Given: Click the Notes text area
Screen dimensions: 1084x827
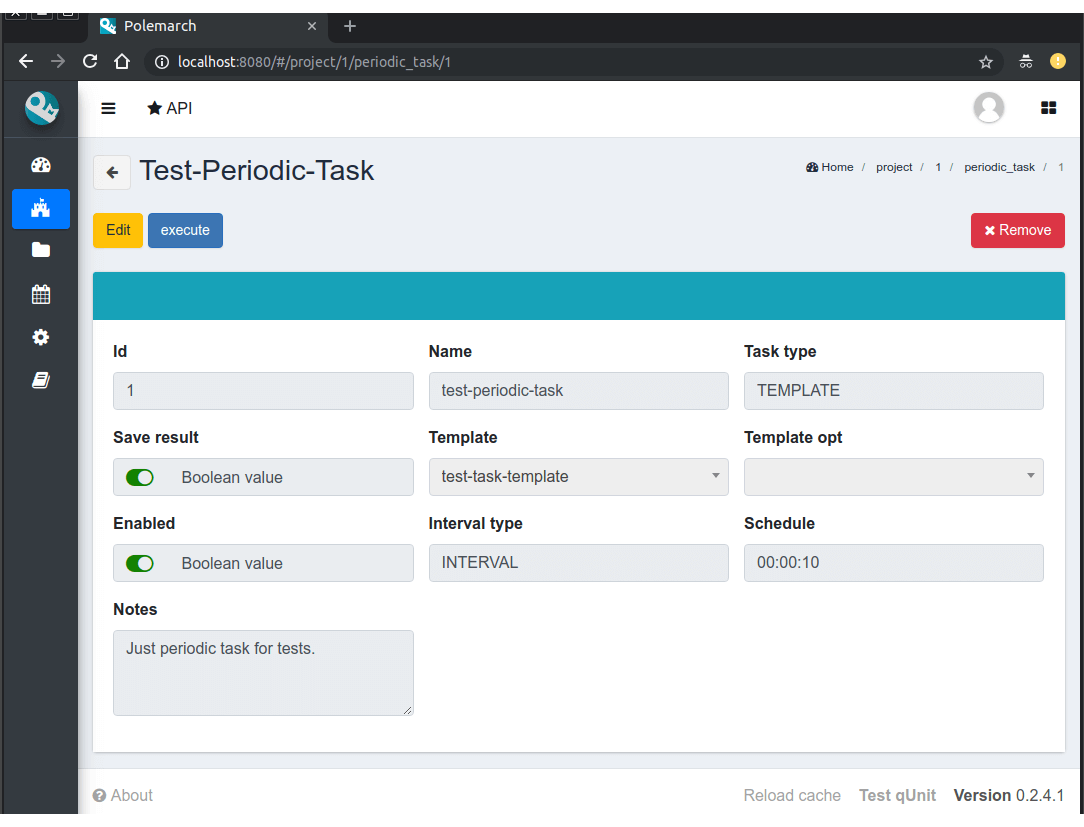Looking at the screenshot, I should tap(263, 673).
